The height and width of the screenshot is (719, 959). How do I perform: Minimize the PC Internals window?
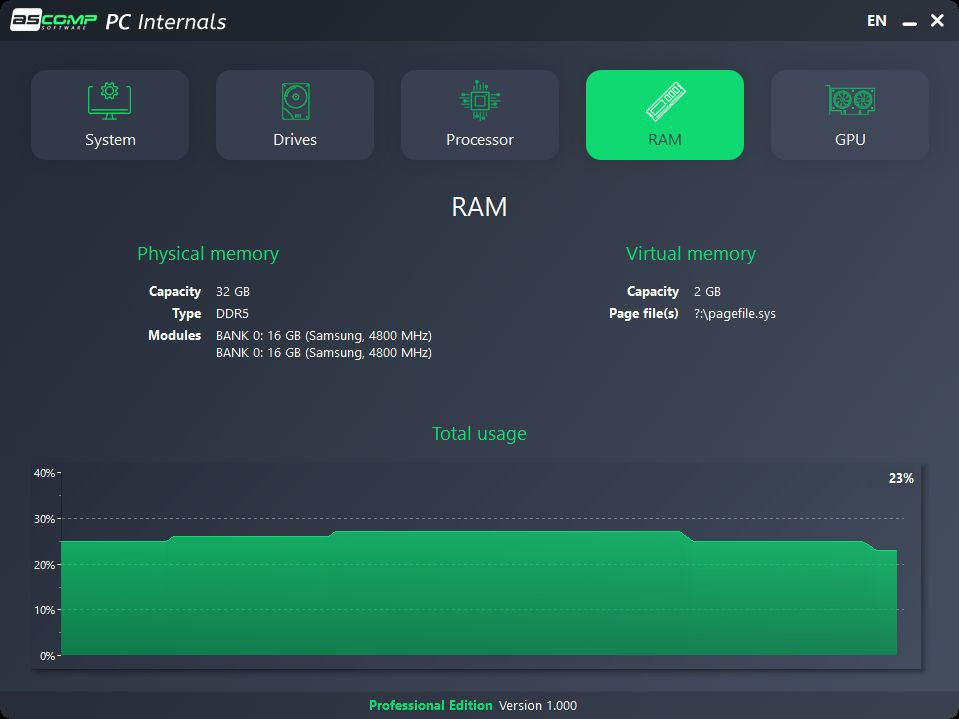pos(909,23)
